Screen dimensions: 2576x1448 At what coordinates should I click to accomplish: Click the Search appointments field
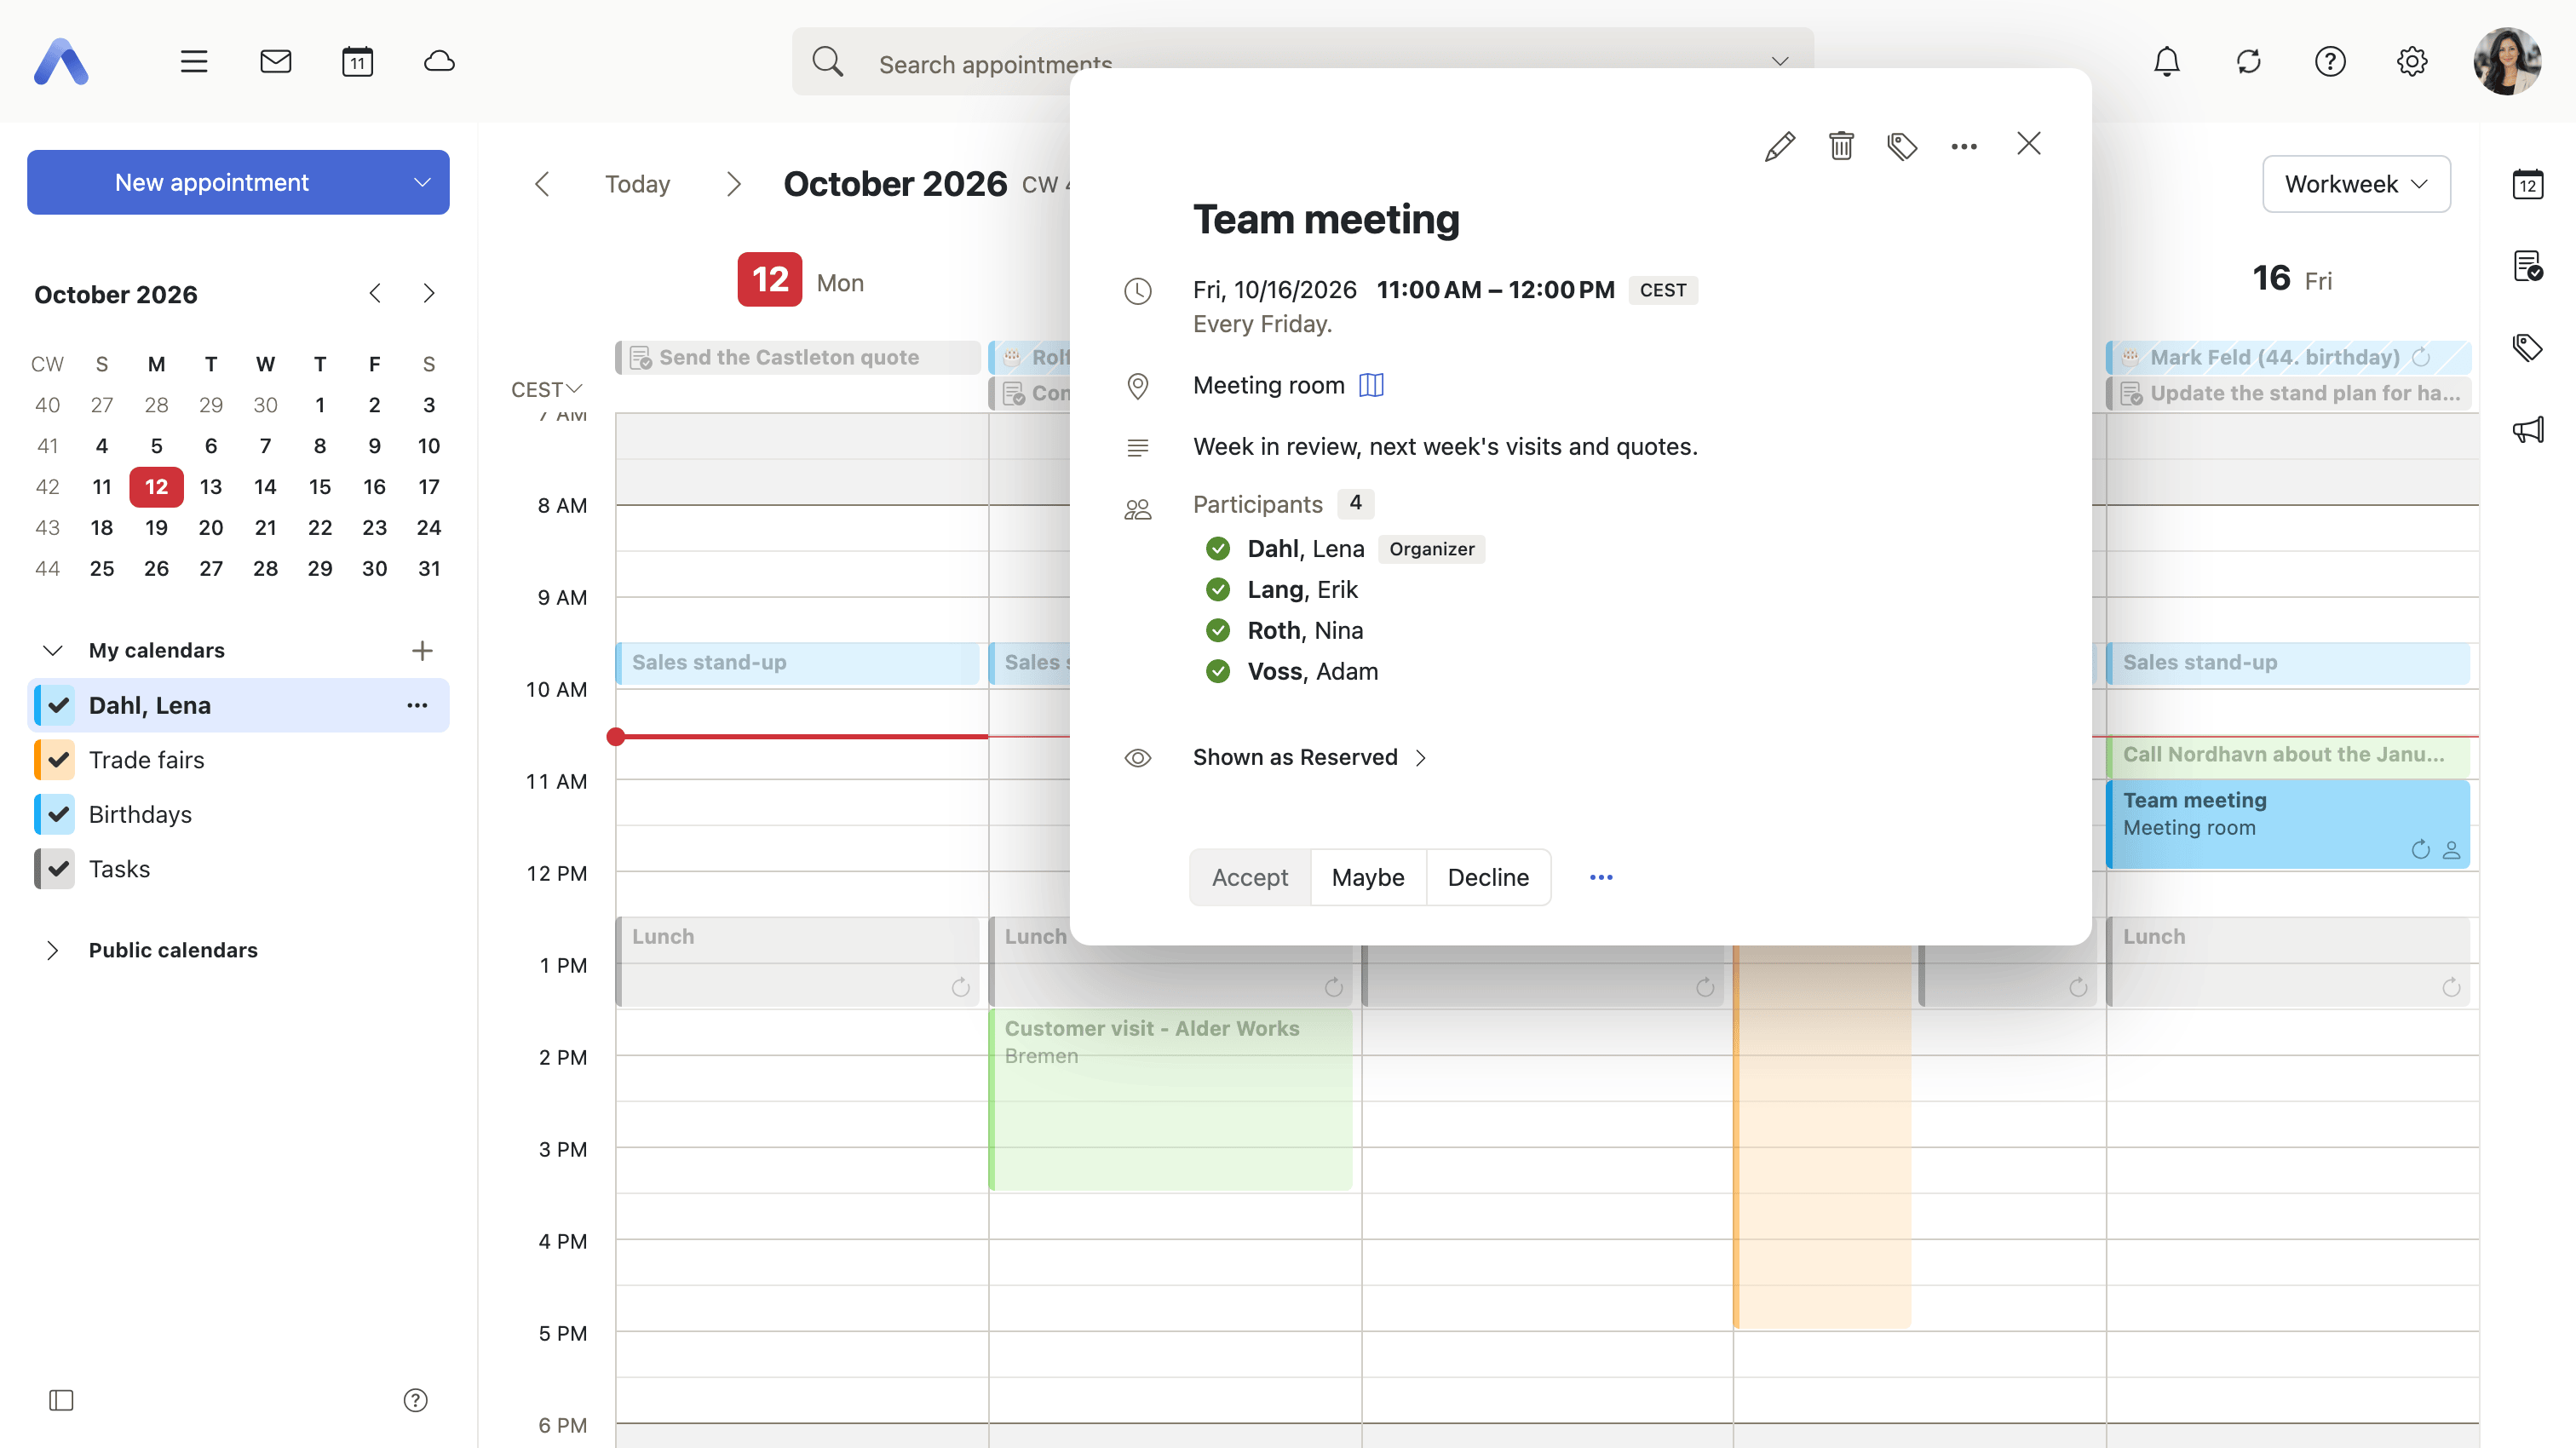(1302, 62)
